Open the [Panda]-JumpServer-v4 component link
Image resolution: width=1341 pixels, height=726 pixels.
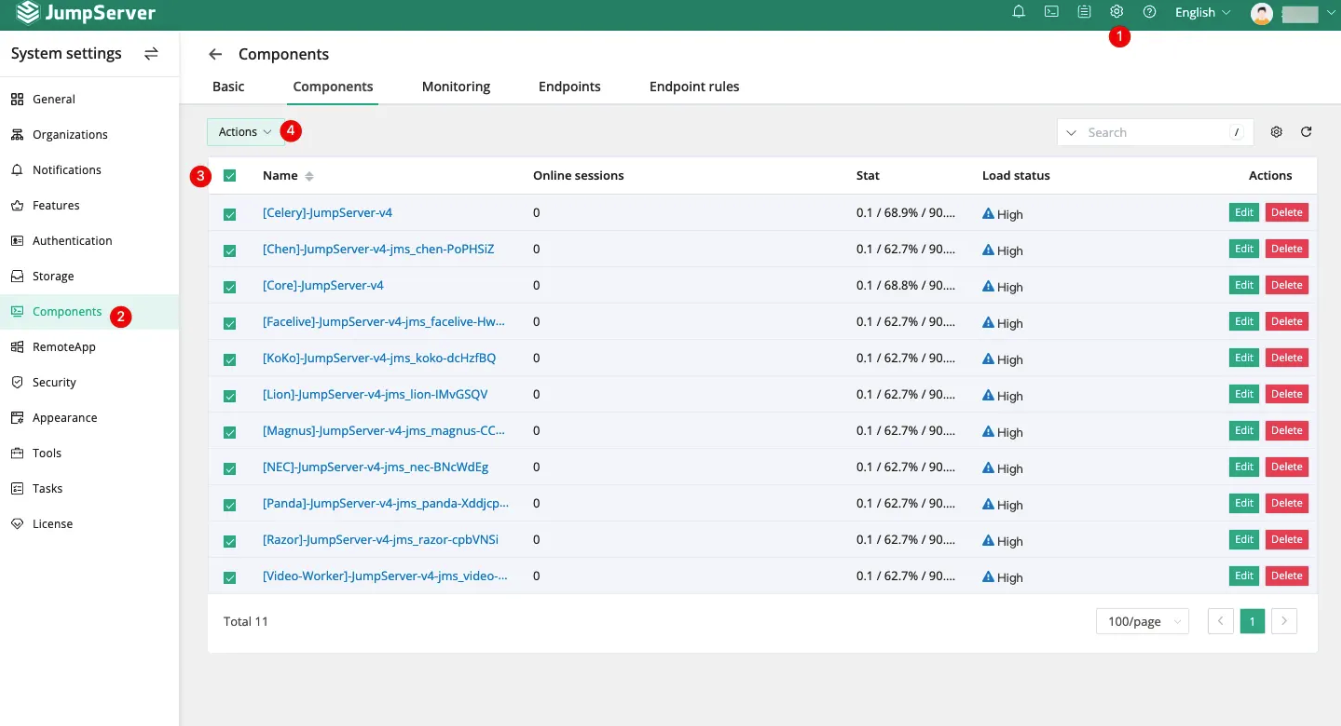point(386,503)
